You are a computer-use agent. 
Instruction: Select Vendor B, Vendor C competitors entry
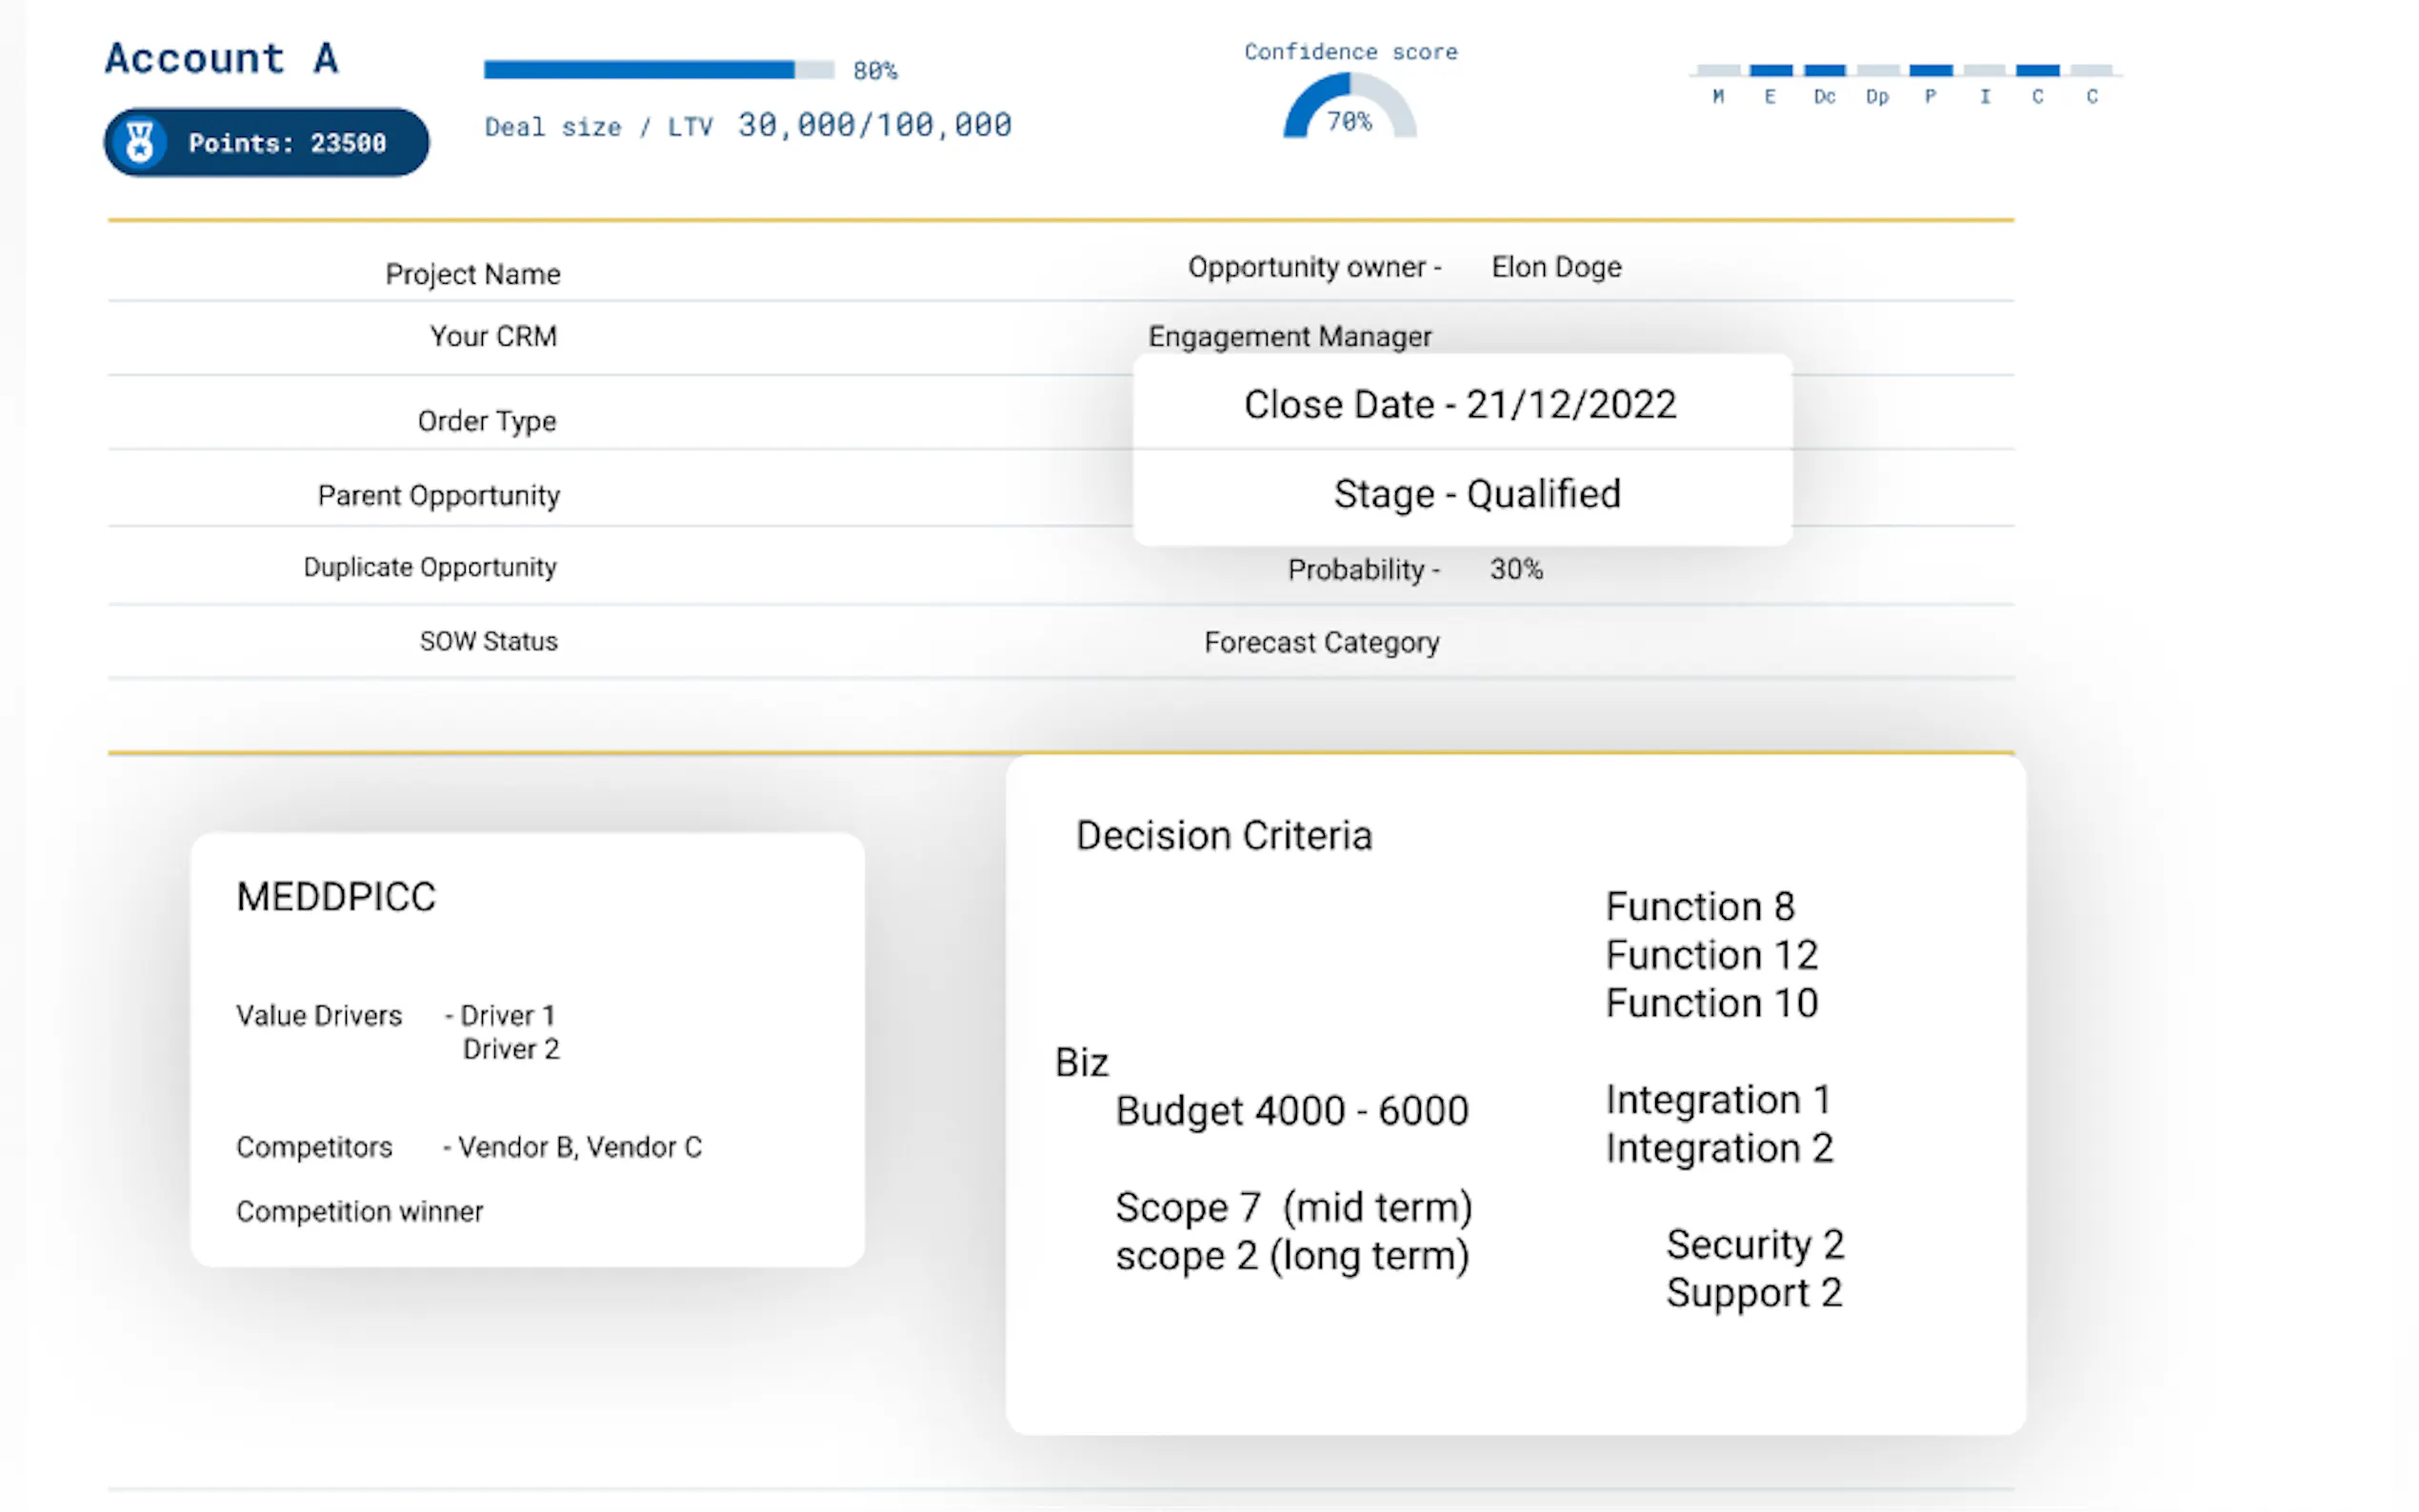579,1147
